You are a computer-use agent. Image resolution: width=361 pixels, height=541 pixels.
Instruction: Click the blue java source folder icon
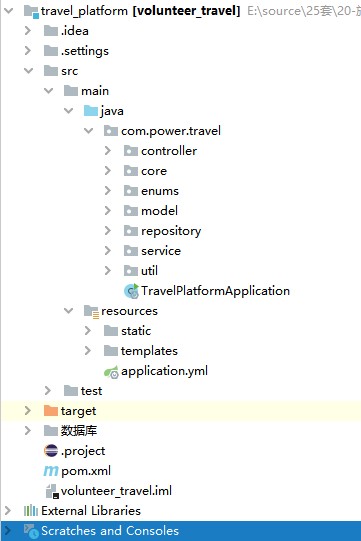[x=91, y=111]
